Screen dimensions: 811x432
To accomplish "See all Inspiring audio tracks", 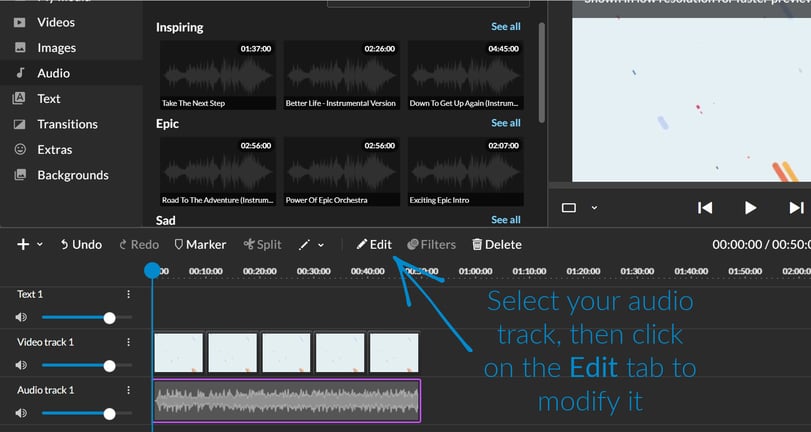I will pos(506,26).
